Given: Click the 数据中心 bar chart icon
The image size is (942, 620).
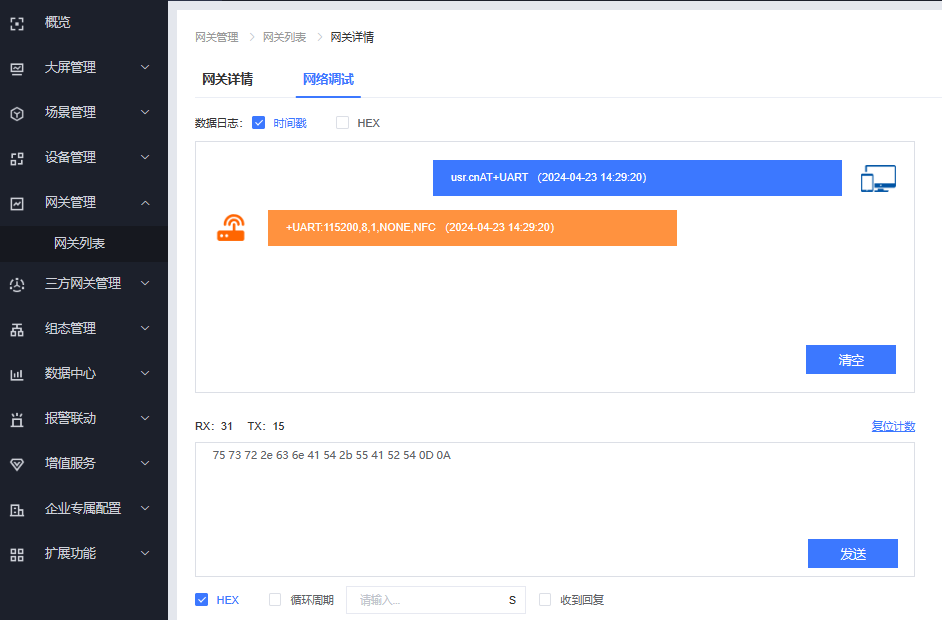Looking at the screenshot, I should tap(17, 374).
